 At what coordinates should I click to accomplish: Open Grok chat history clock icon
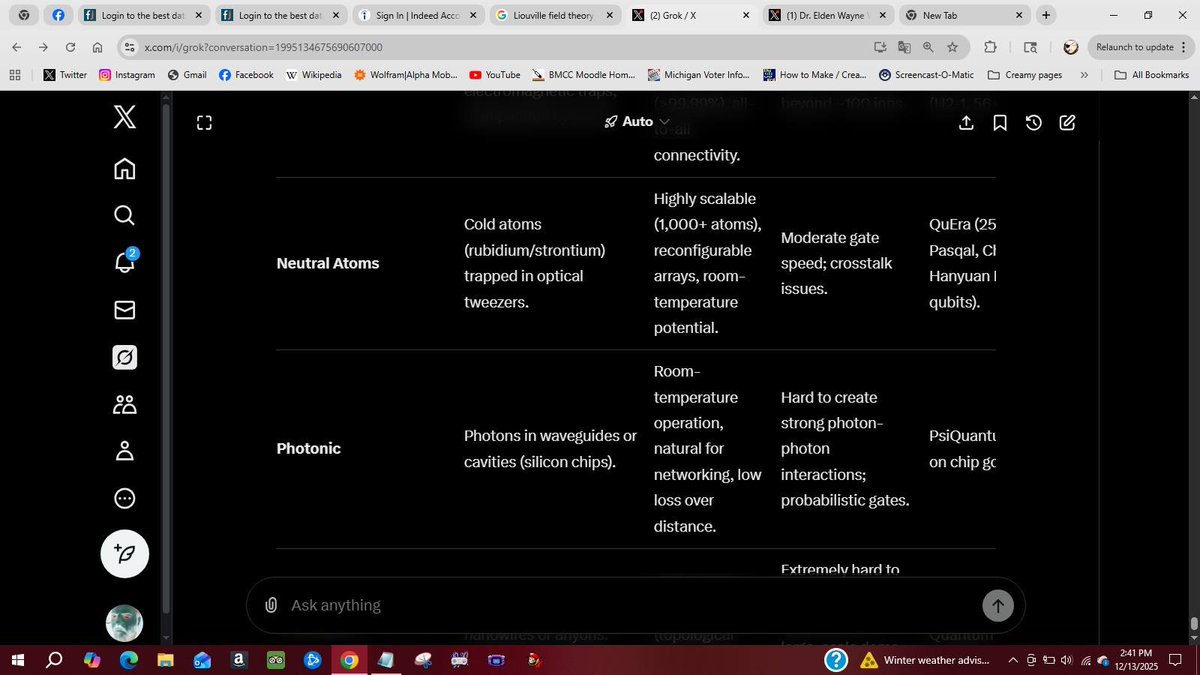click(x=1034, y=123)
